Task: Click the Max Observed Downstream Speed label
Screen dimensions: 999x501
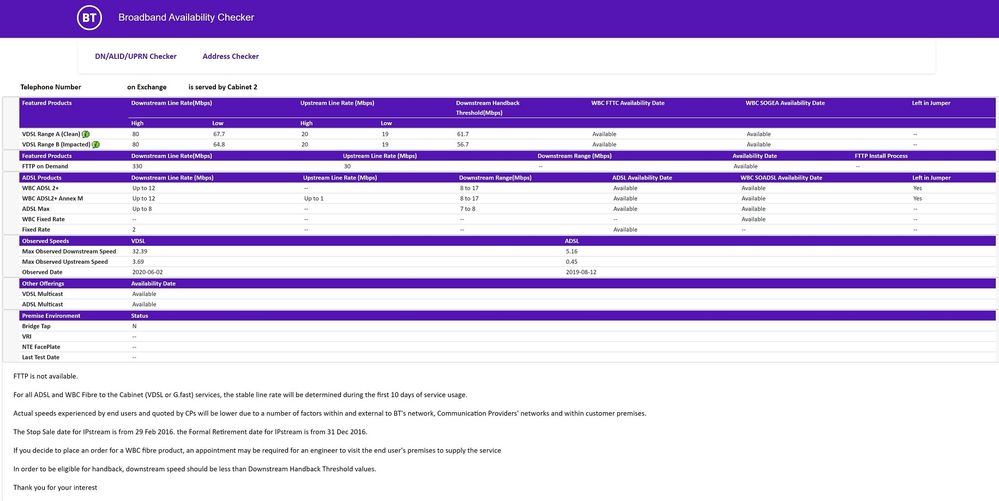Action: (69, 251)
